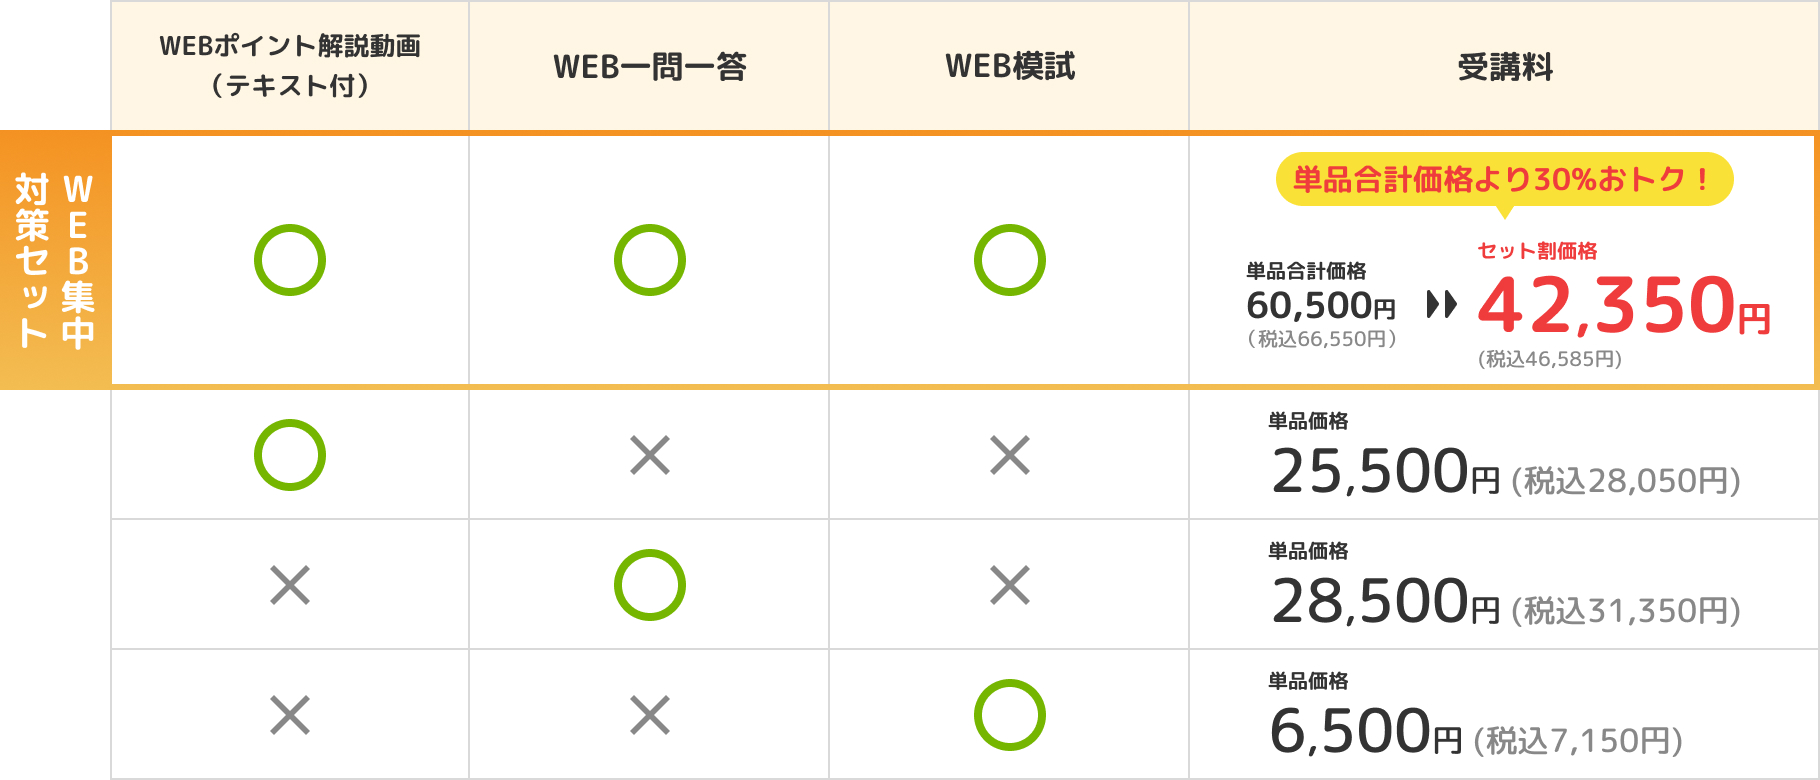1820x780 pixels.
Task: Click the WEB一問一答 cross in 6,500円 row
Action: [x=650, y=715]
